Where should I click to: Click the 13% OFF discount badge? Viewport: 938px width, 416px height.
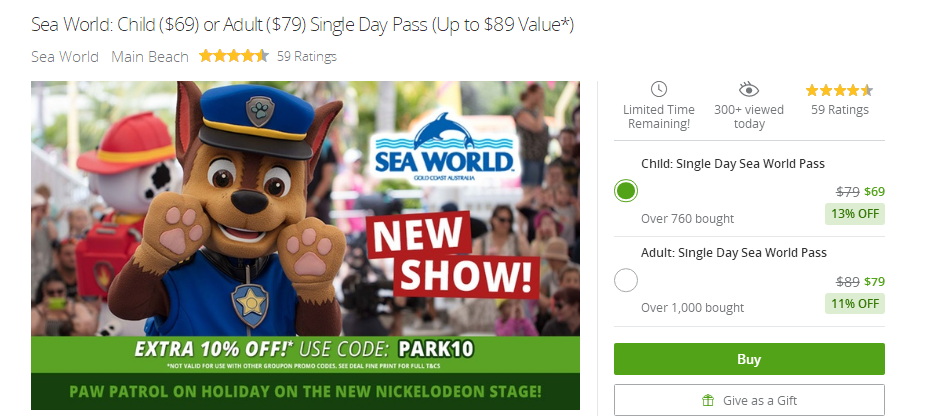[855, 214]
